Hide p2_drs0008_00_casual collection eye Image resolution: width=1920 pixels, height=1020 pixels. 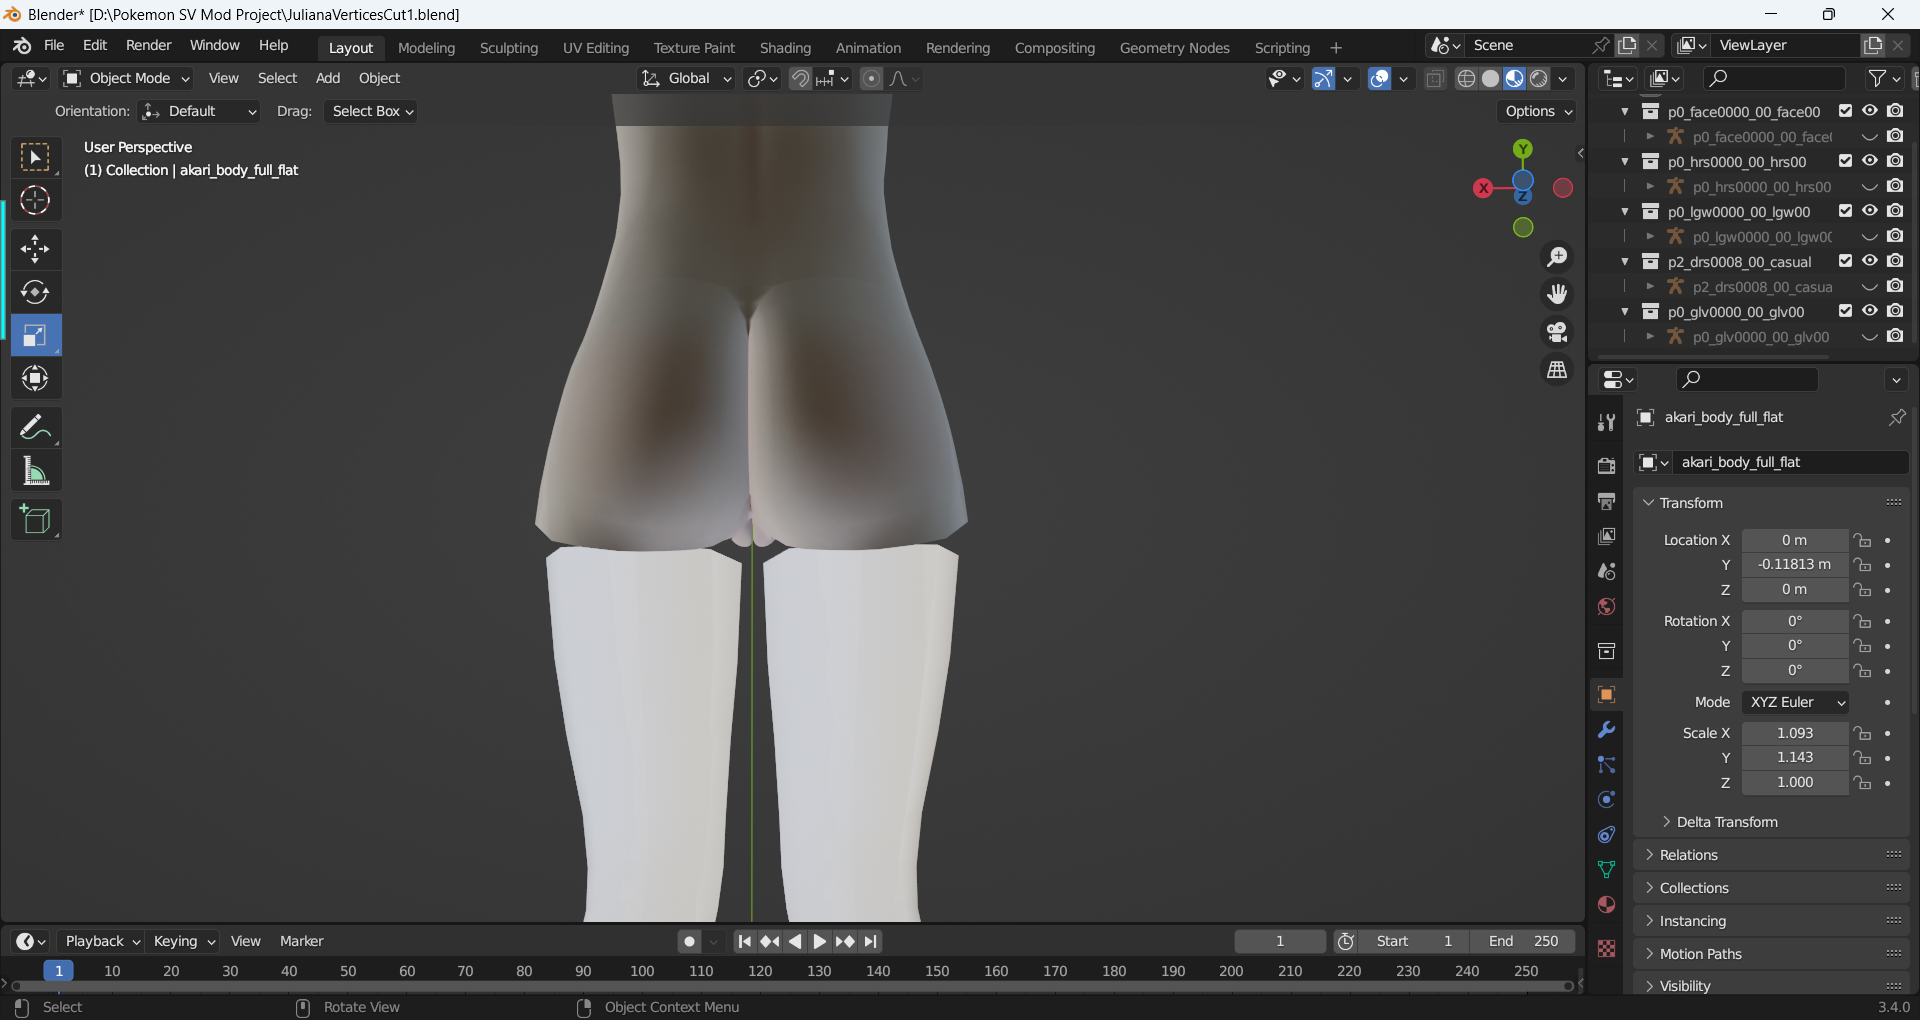[1869, 261]
